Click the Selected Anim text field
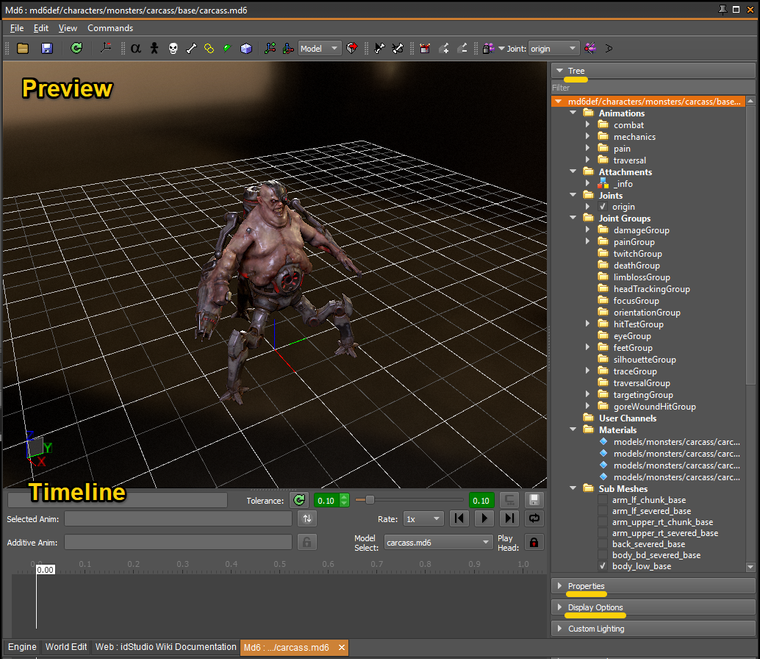Image resolution: width=760 pixels, height=659 pixels. click(178, 519)
